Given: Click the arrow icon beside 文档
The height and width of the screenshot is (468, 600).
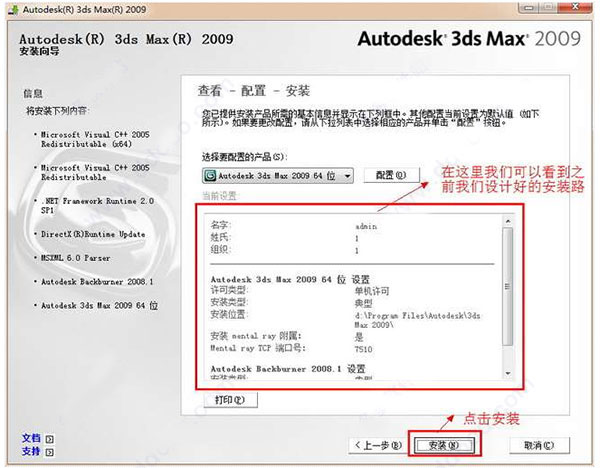Looking at the screenshot, I should click(50, 439).
